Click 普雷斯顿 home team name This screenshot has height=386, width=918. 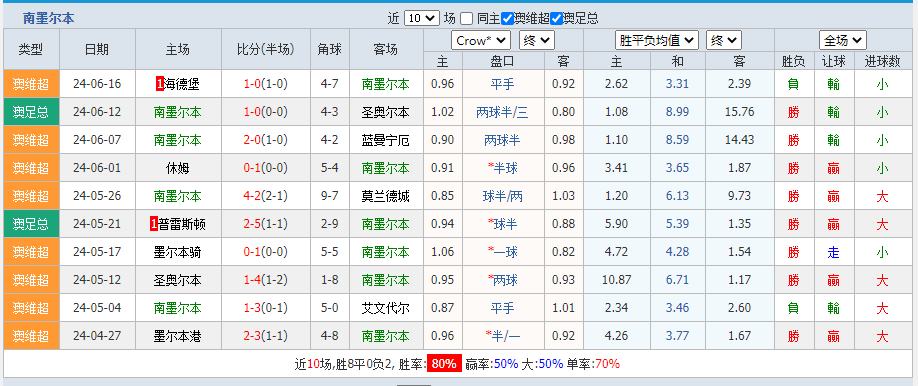(x=182, y=224)
